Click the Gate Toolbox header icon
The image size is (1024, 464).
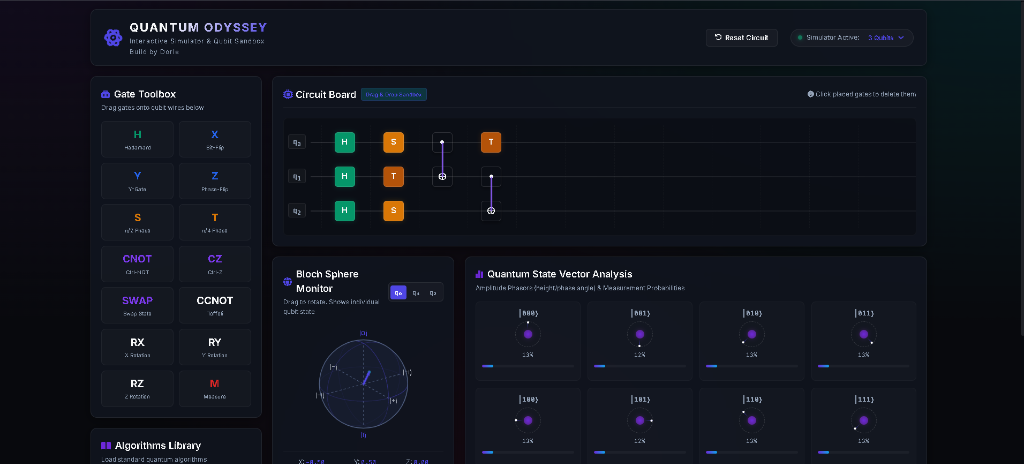point(105,94)
